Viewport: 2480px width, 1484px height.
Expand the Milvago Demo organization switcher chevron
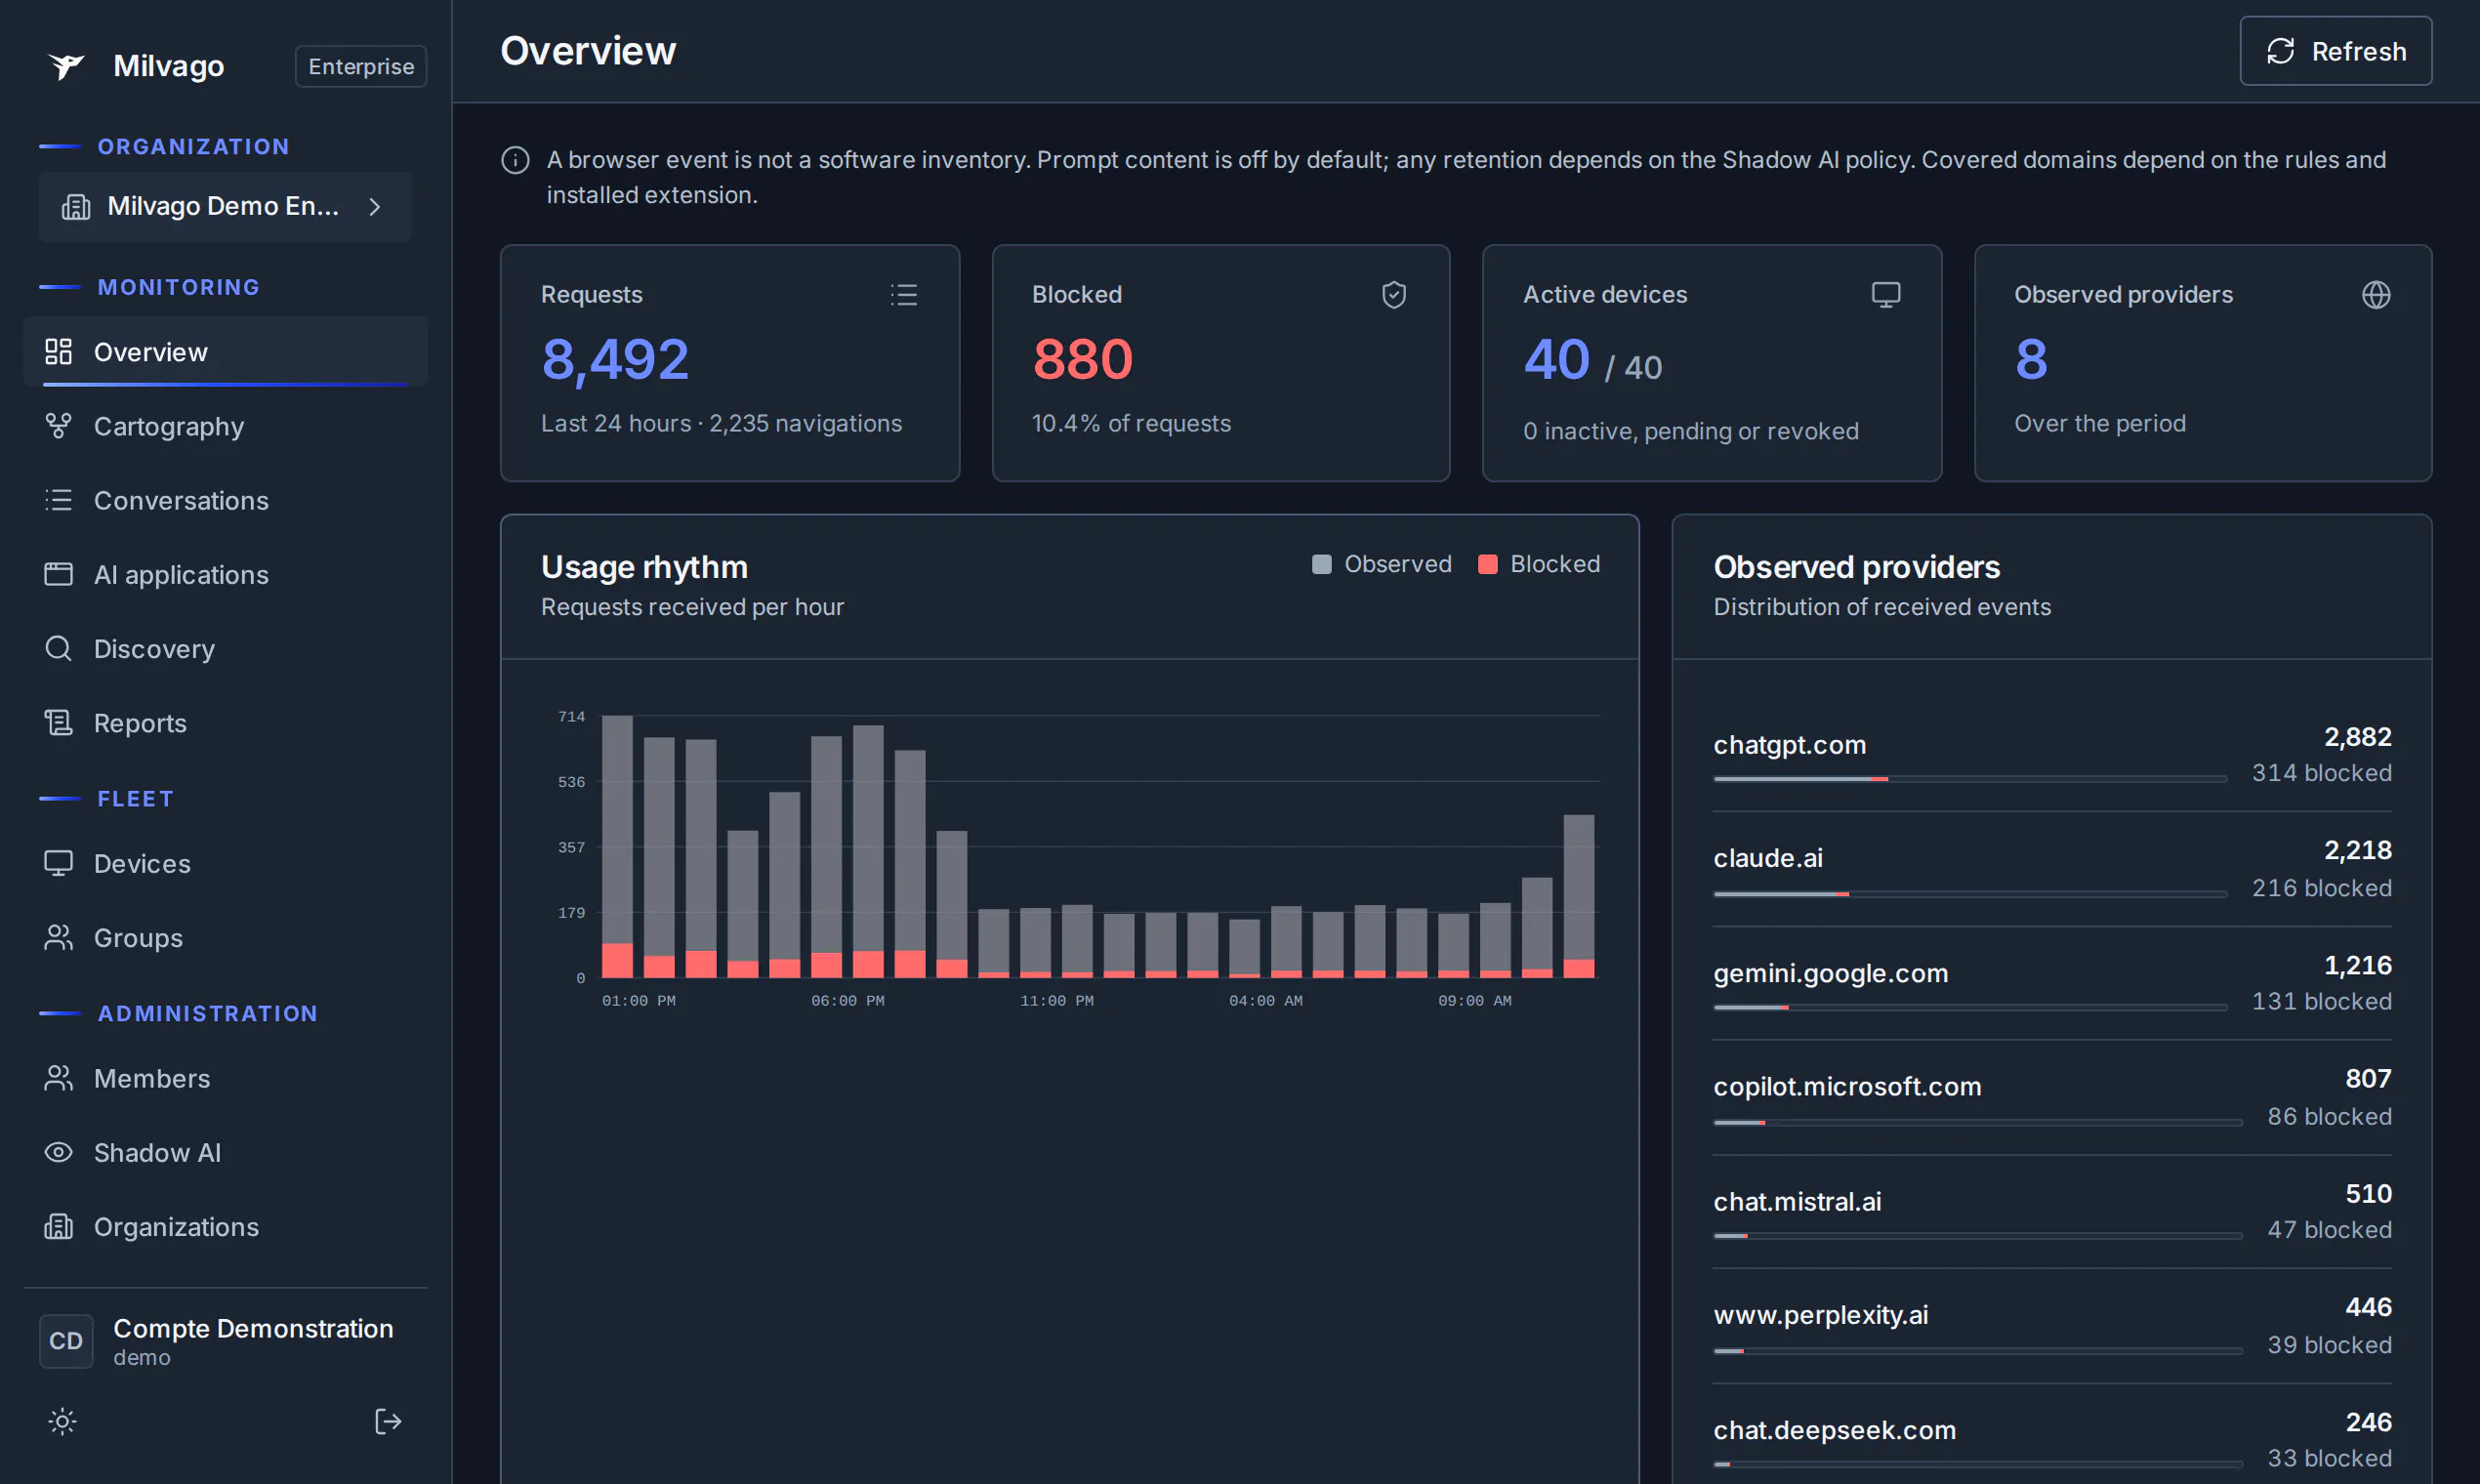tap(375, 207)
